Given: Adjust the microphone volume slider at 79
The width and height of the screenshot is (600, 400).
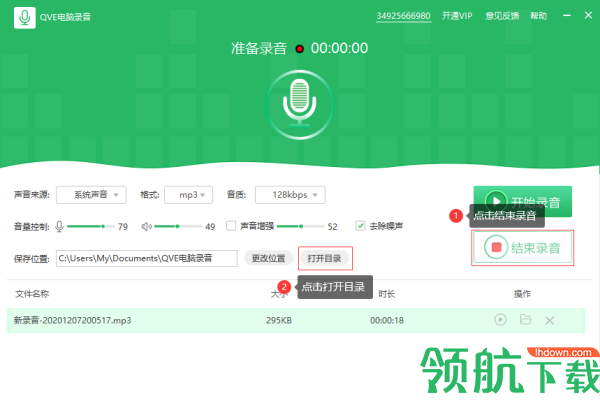Looking at the screenshot, I should point(91,227).
